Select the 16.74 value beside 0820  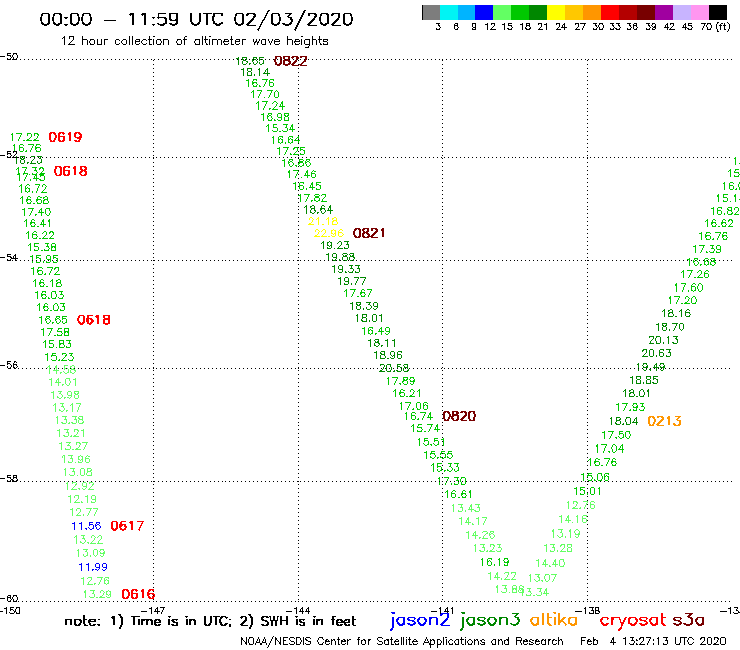tap(419, 416)
